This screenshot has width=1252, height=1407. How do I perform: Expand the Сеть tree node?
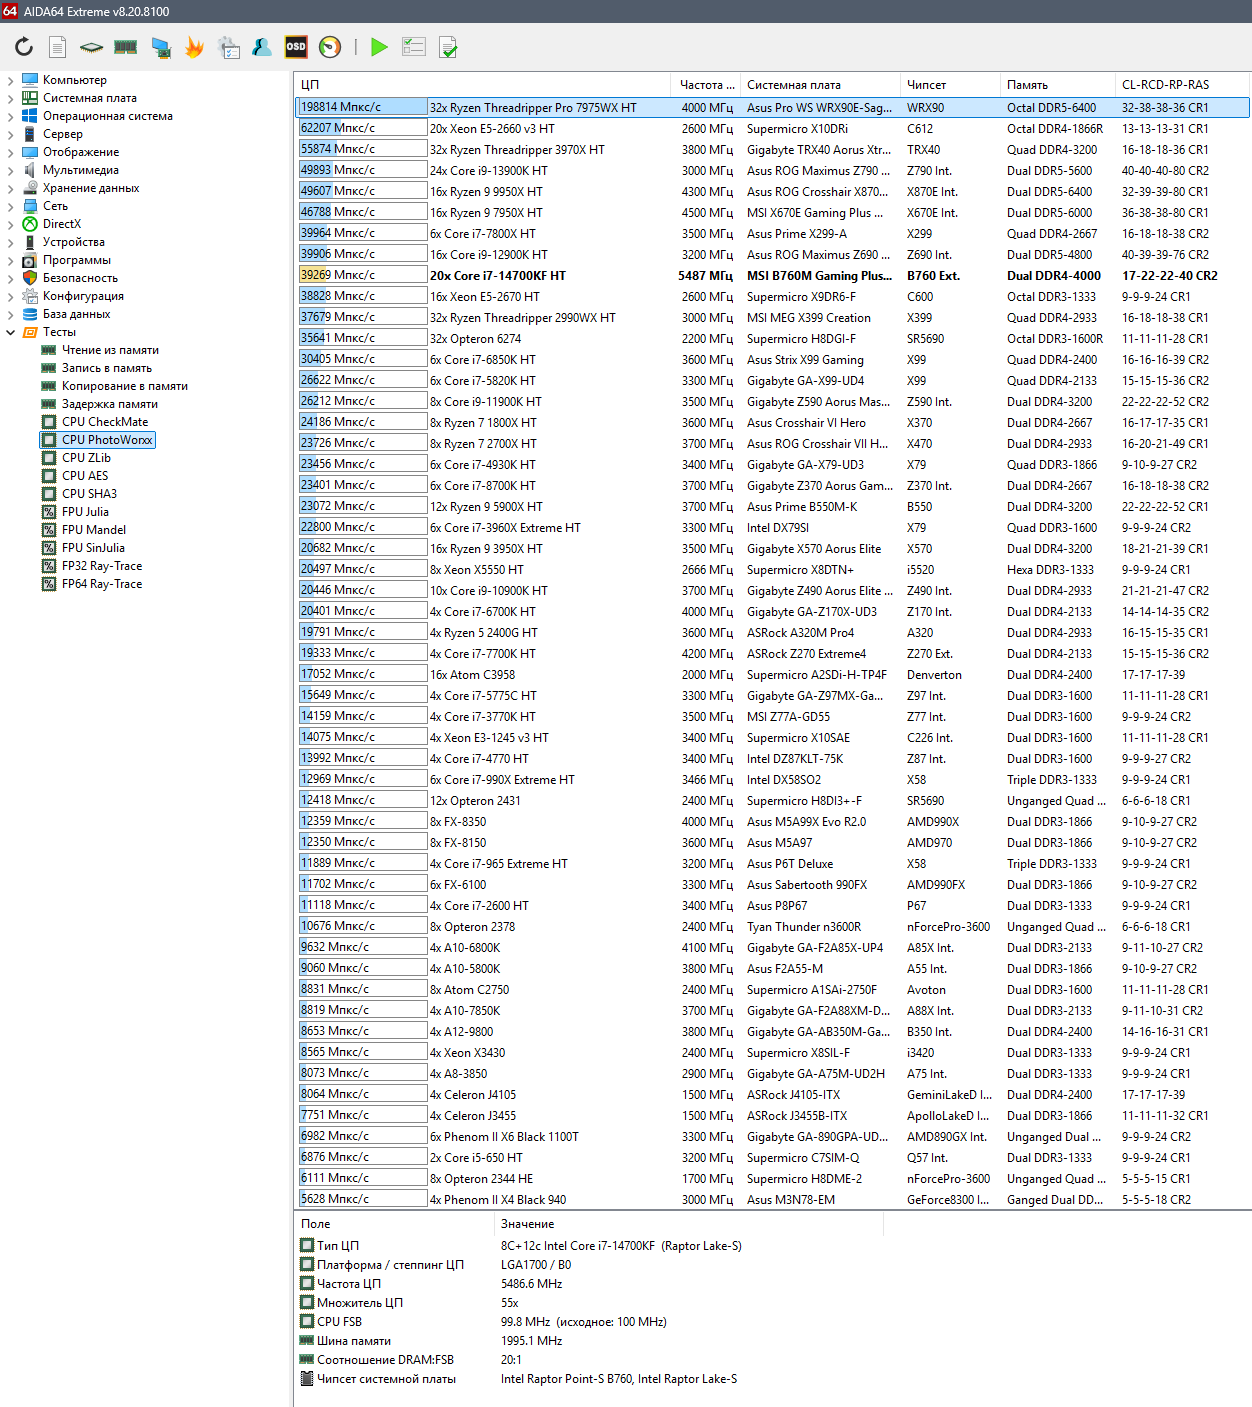pyautogui.click(x=10, y=206)
